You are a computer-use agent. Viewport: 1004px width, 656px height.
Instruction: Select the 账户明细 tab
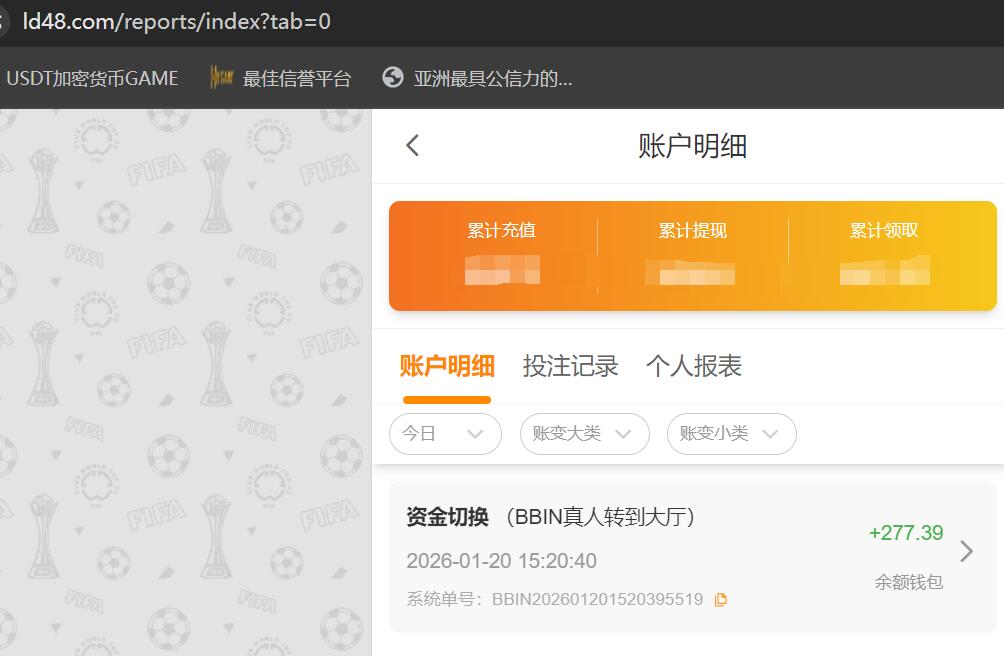(444, 366)
